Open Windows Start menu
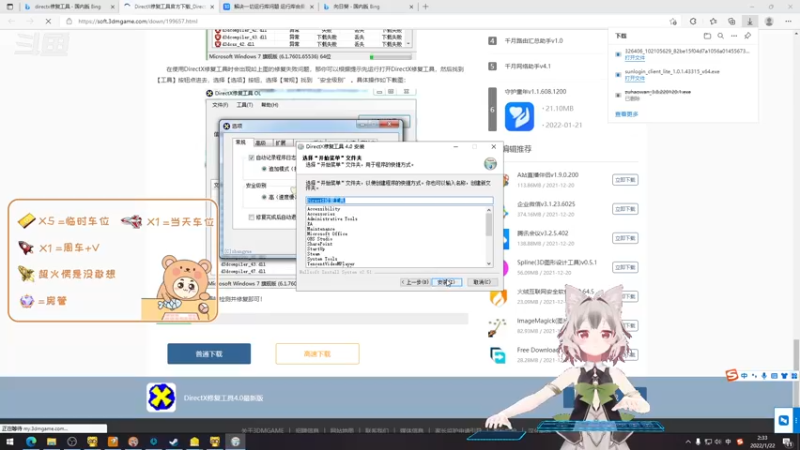800x450 pixels. tap(10, 442)
